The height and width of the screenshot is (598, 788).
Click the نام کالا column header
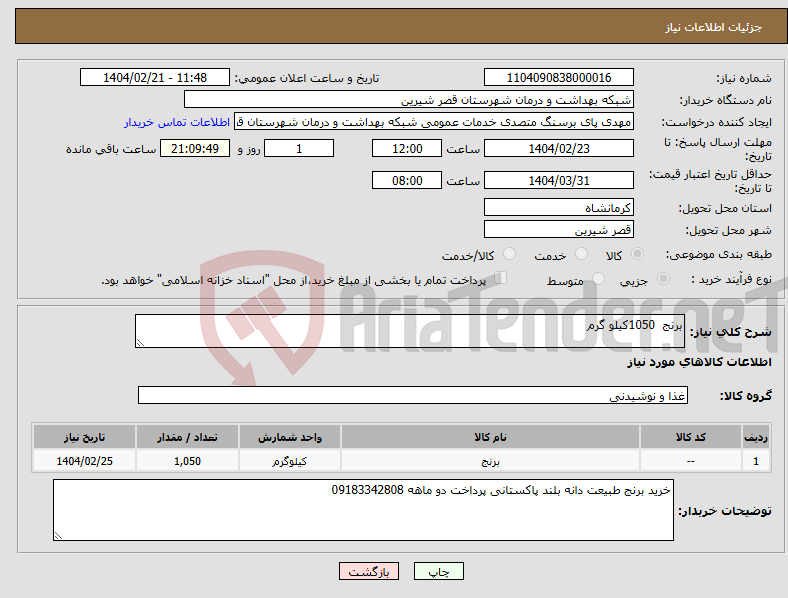[x=490, y=437]
